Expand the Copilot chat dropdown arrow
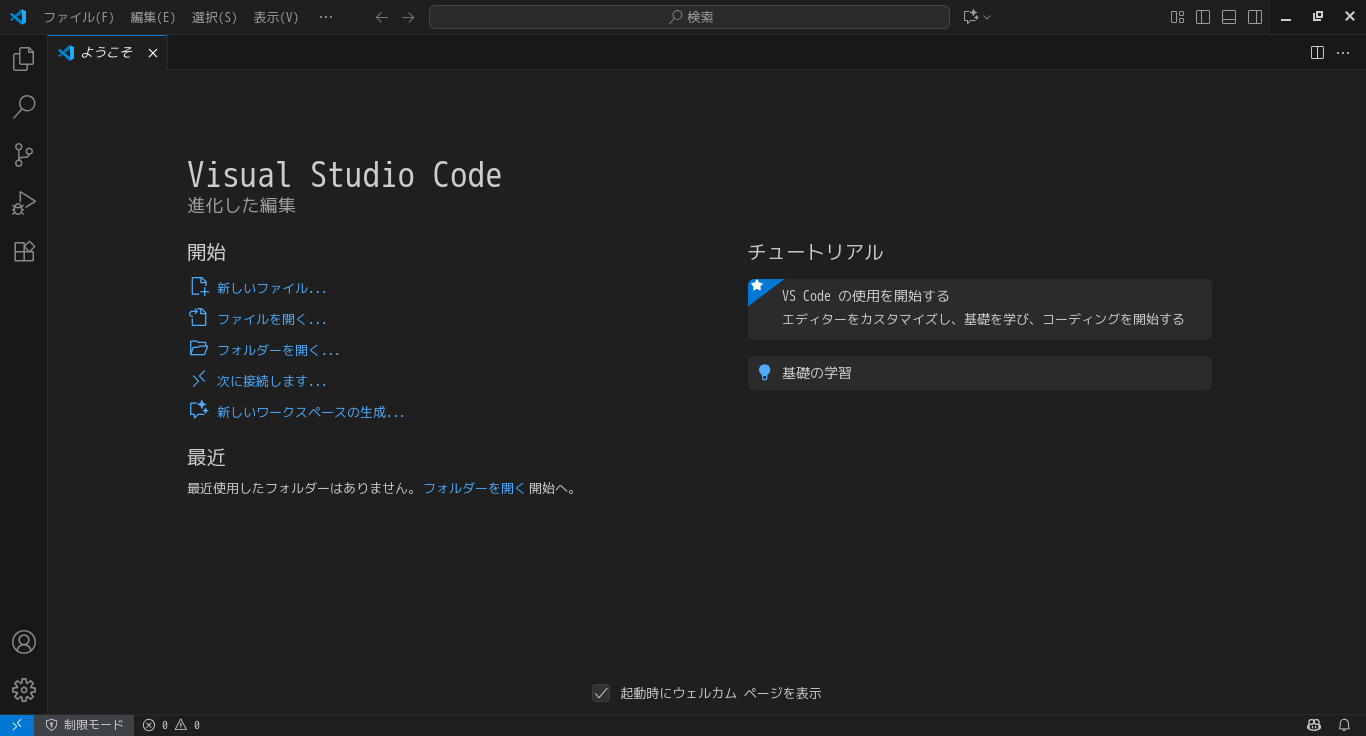This screenshot has width=1366, height=736. [x=987, y=17]
